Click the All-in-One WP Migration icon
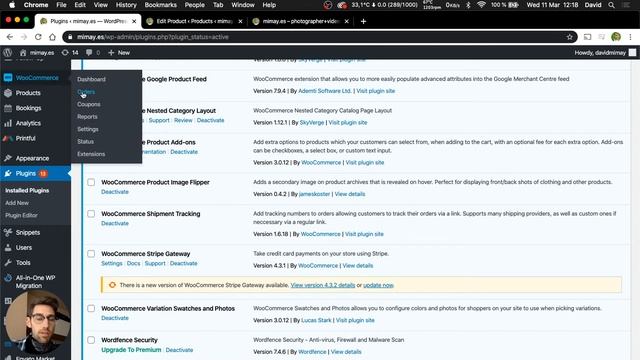640x360 pixels. tap(8, 278)
